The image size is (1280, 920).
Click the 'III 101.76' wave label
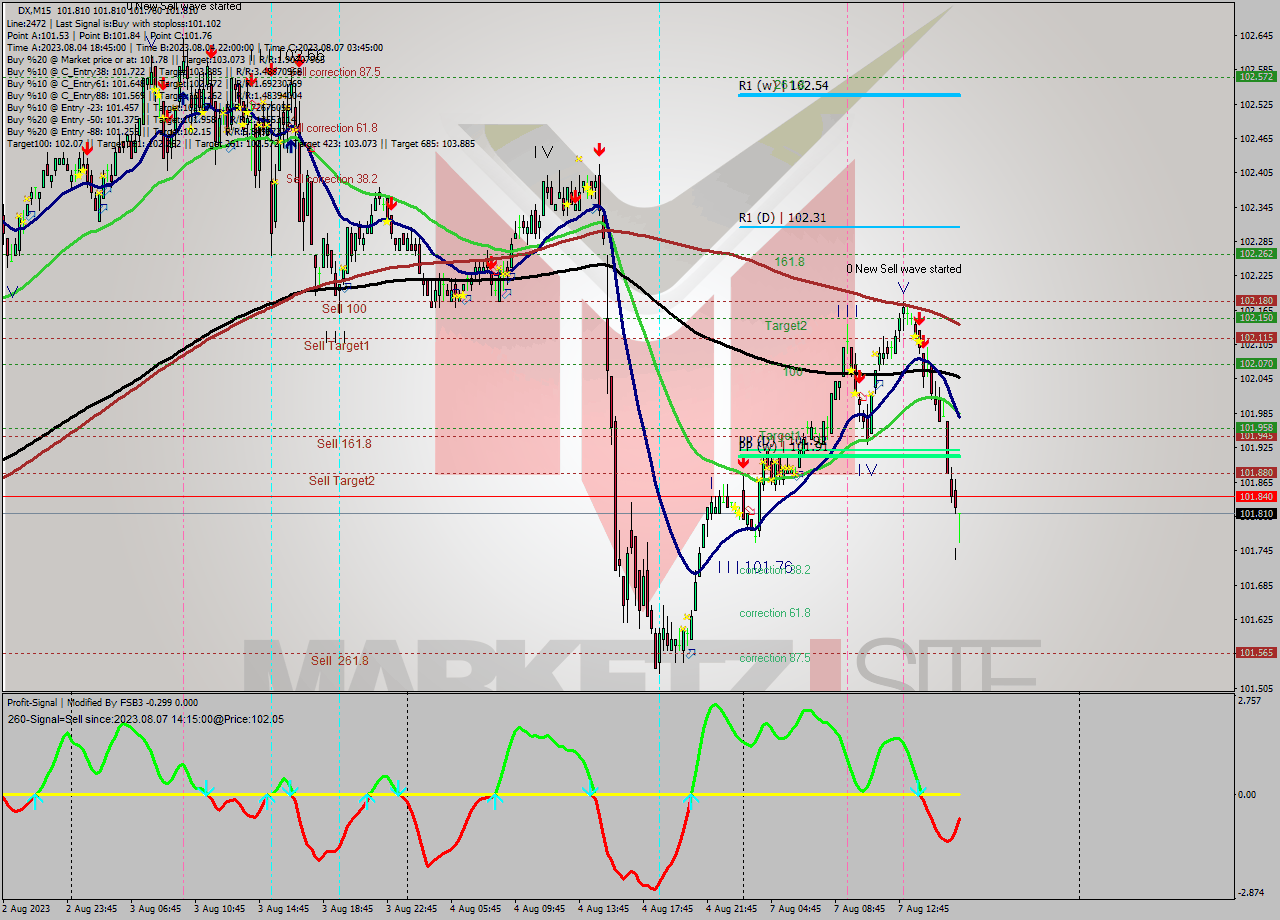pyautogui.click(x=755, y=567)
